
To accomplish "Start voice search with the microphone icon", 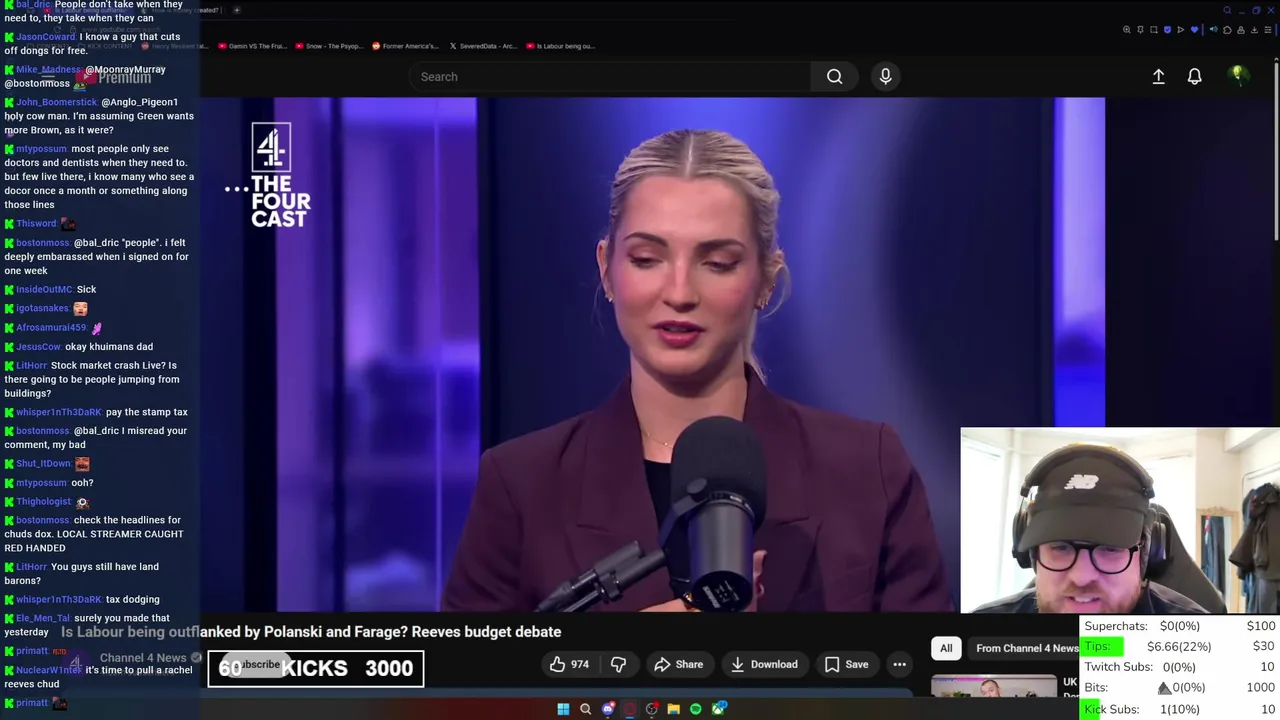I will pyautogui.click(x=885, y=76).
